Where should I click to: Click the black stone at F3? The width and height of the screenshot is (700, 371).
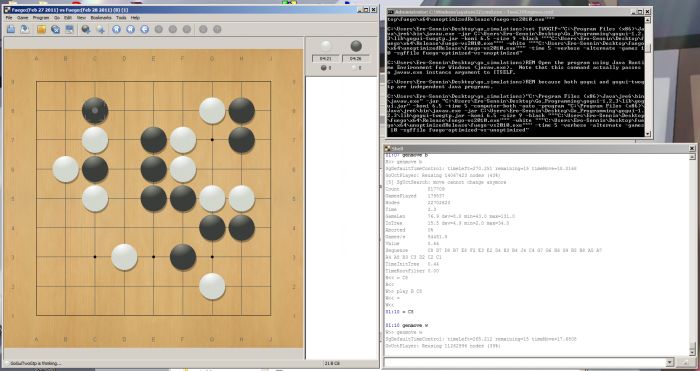[x=183, y=257]
